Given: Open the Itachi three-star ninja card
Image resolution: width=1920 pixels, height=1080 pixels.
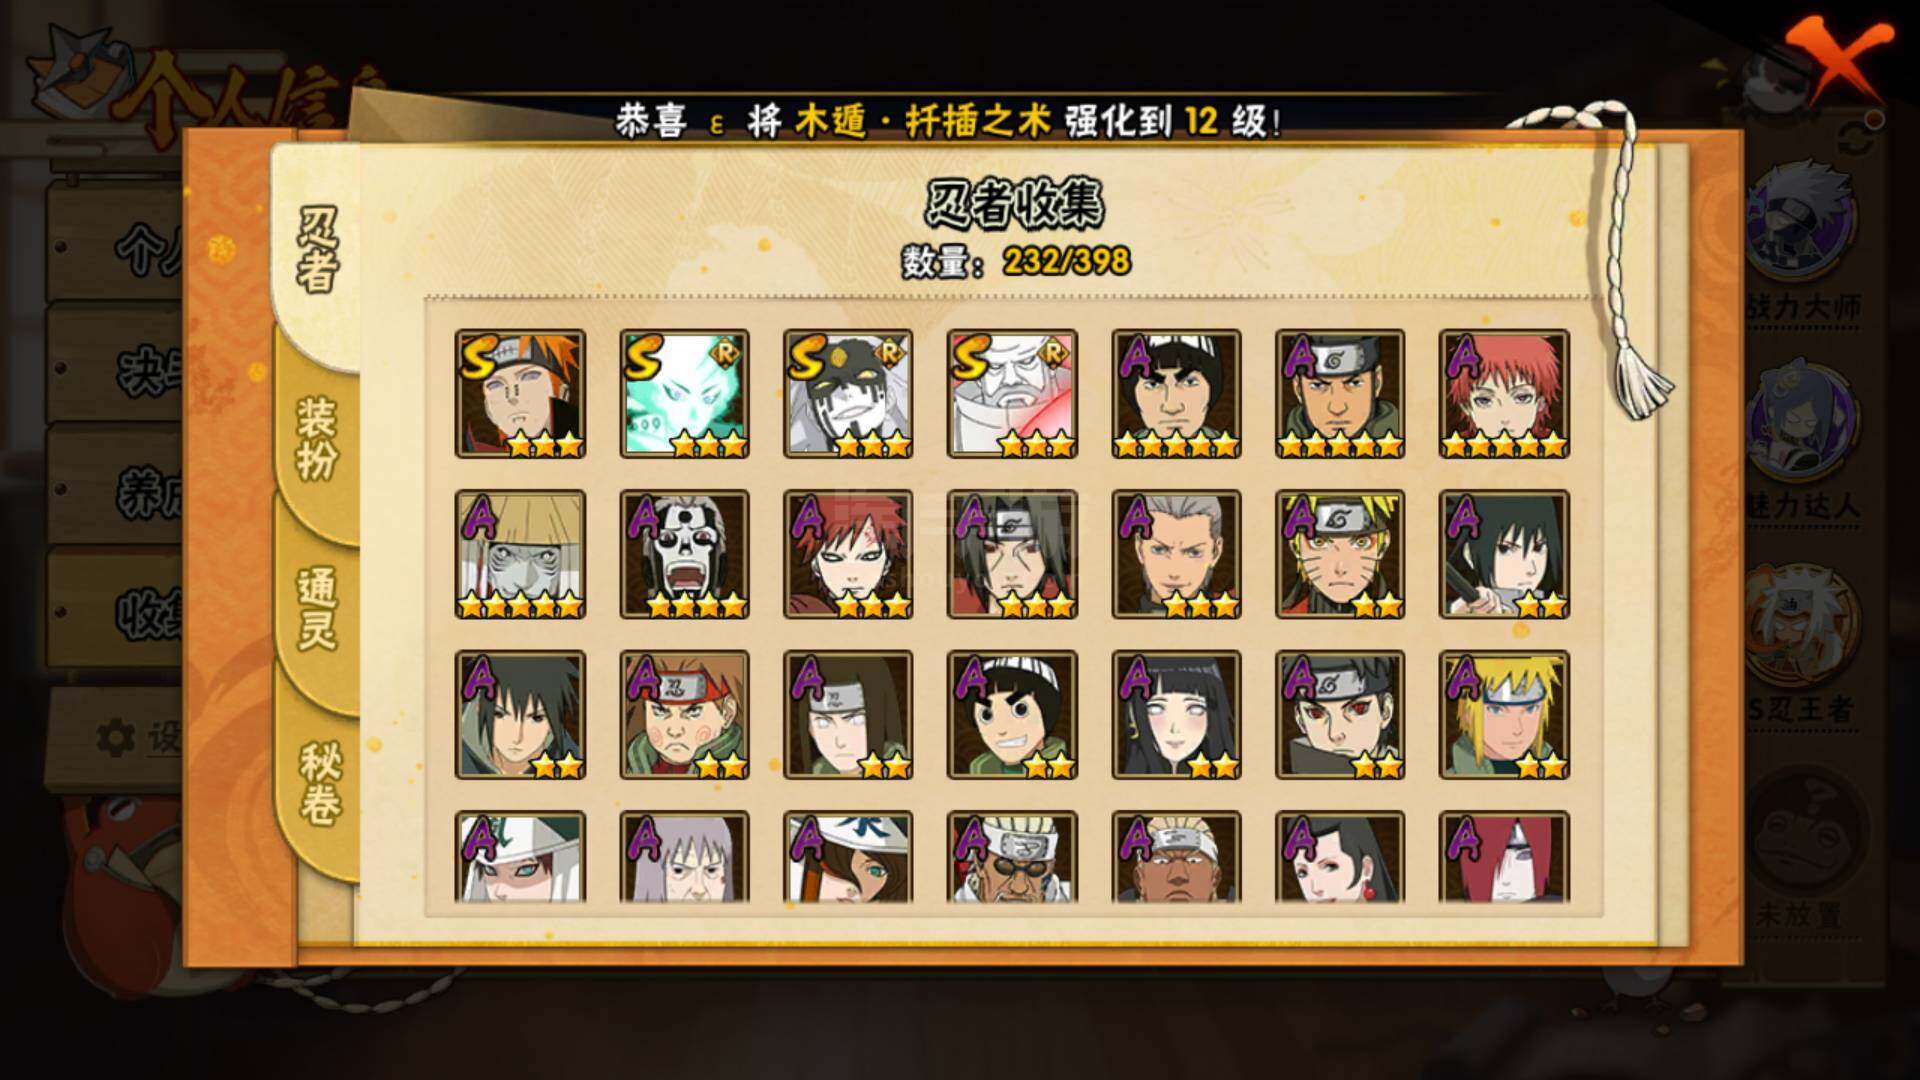Looking at the screenshot, I should [1012, 554].
